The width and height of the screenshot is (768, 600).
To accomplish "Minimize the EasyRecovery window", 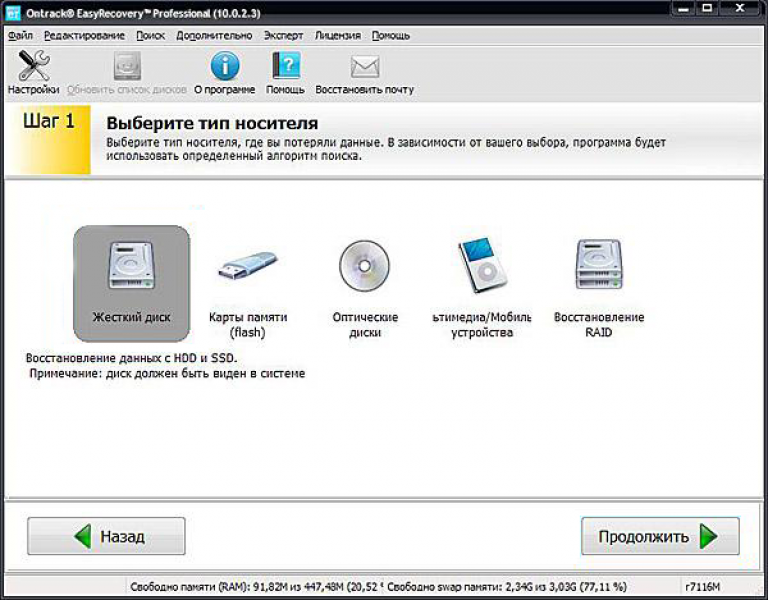I will click(684, 9).
